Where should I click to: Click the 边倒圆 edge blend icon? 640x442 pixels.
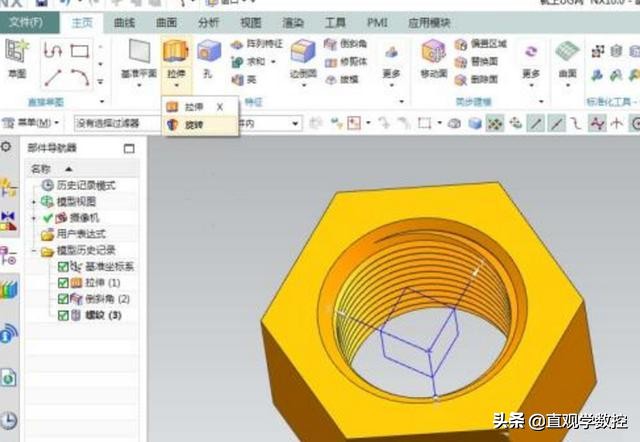coord(303,53)
